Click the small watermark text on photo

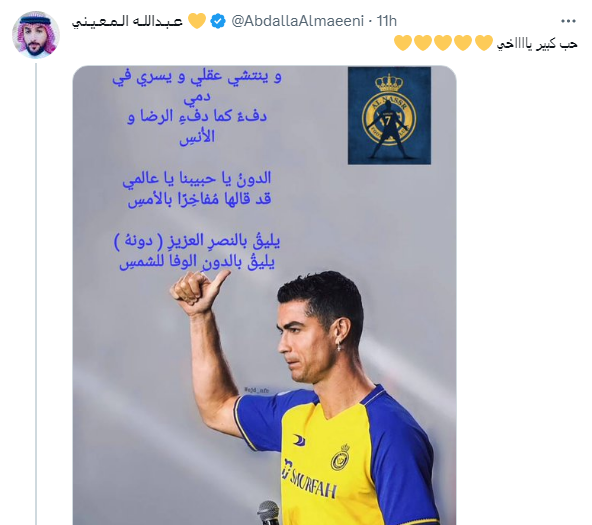point(256,390)
